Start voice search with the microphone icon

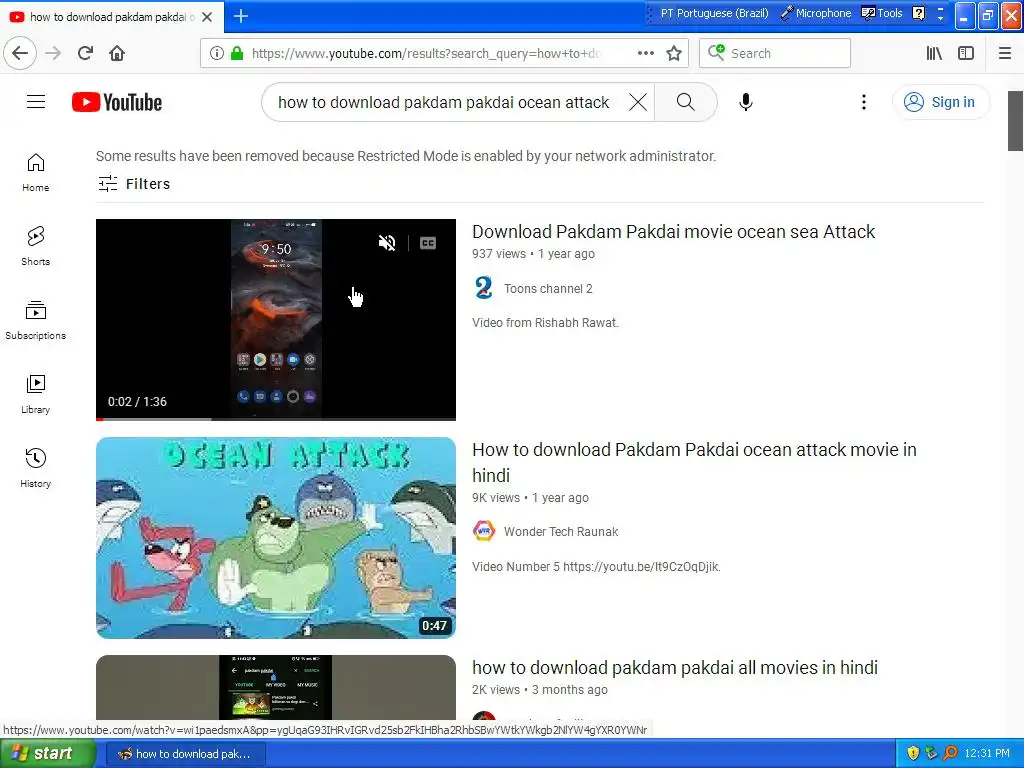pyautogui.click(x=746, y=102)
